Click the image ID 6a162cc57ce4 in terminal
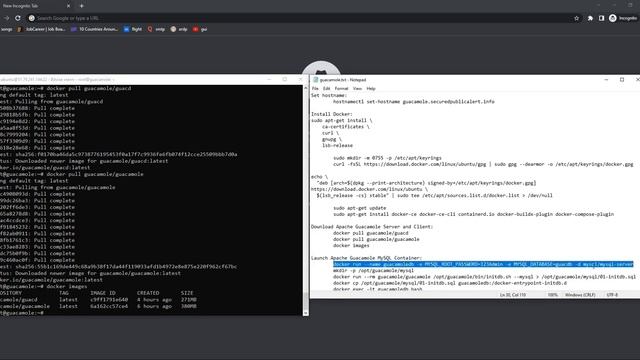 coord(109,306)
